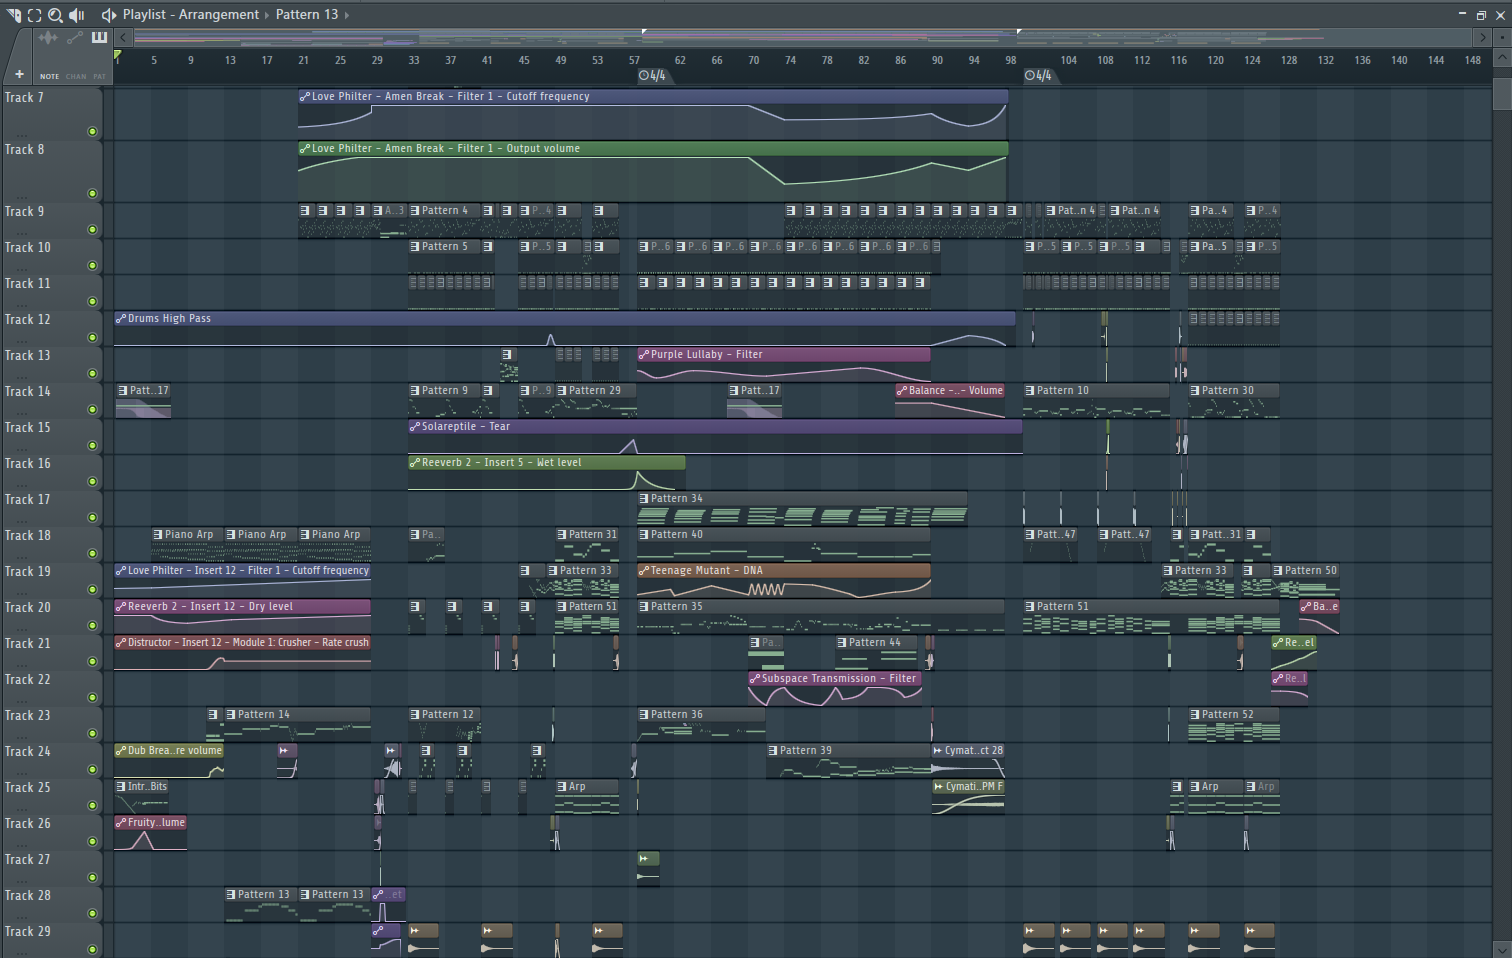Click the automation icon of the Solareptile - Tear clip

[x=415, y=427]
